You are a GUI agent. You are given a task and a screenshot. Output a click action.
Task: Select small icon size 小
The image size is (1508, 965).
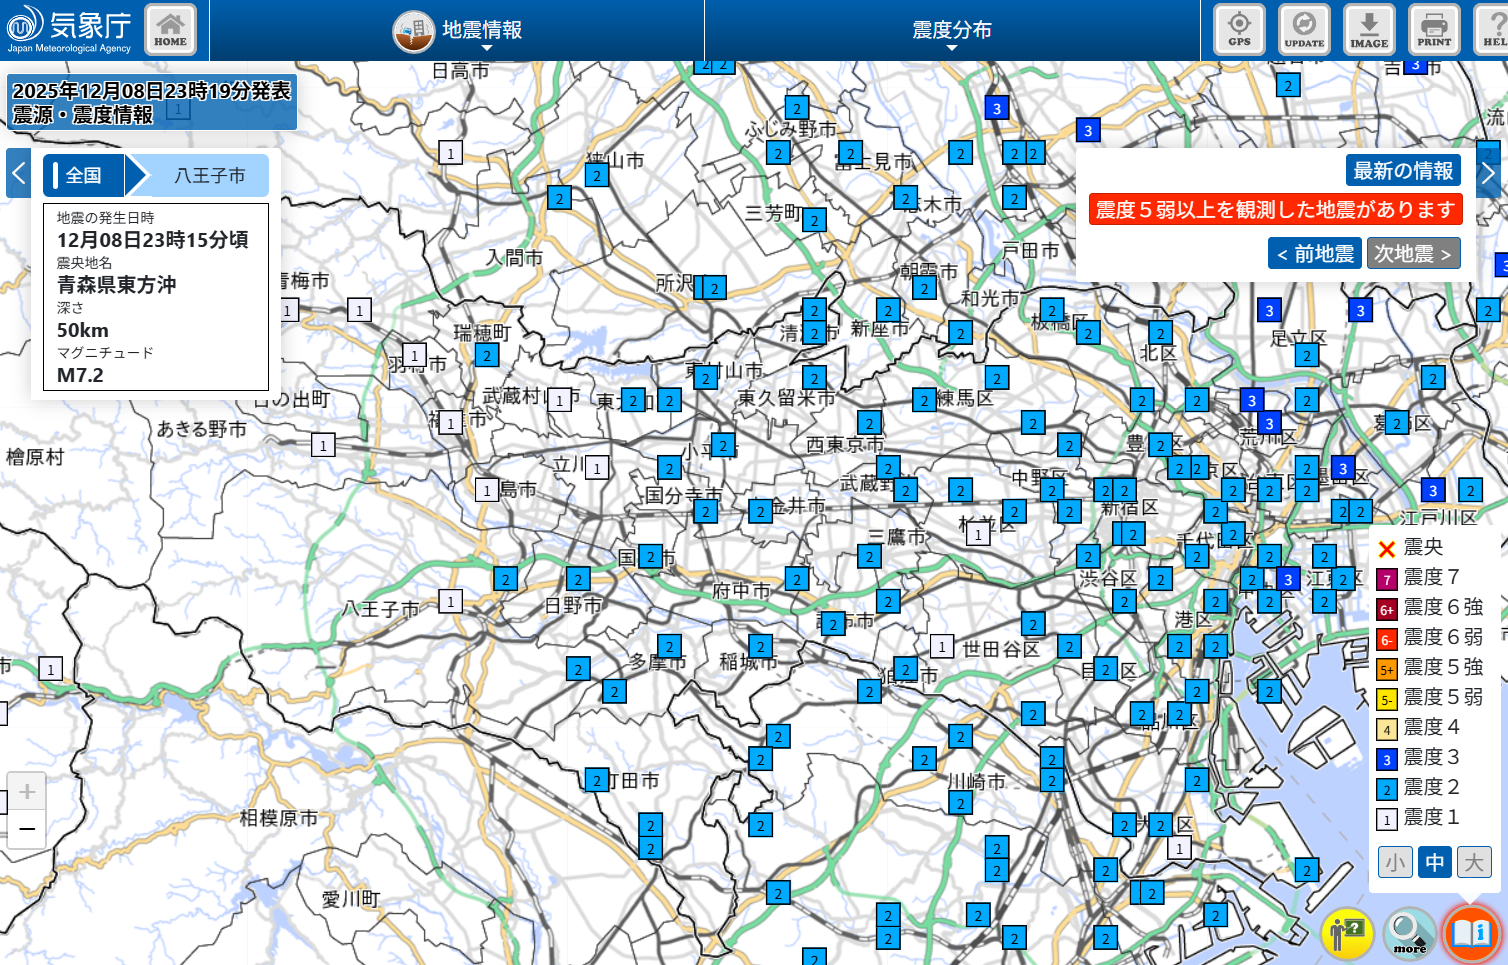pos(1395,862)
